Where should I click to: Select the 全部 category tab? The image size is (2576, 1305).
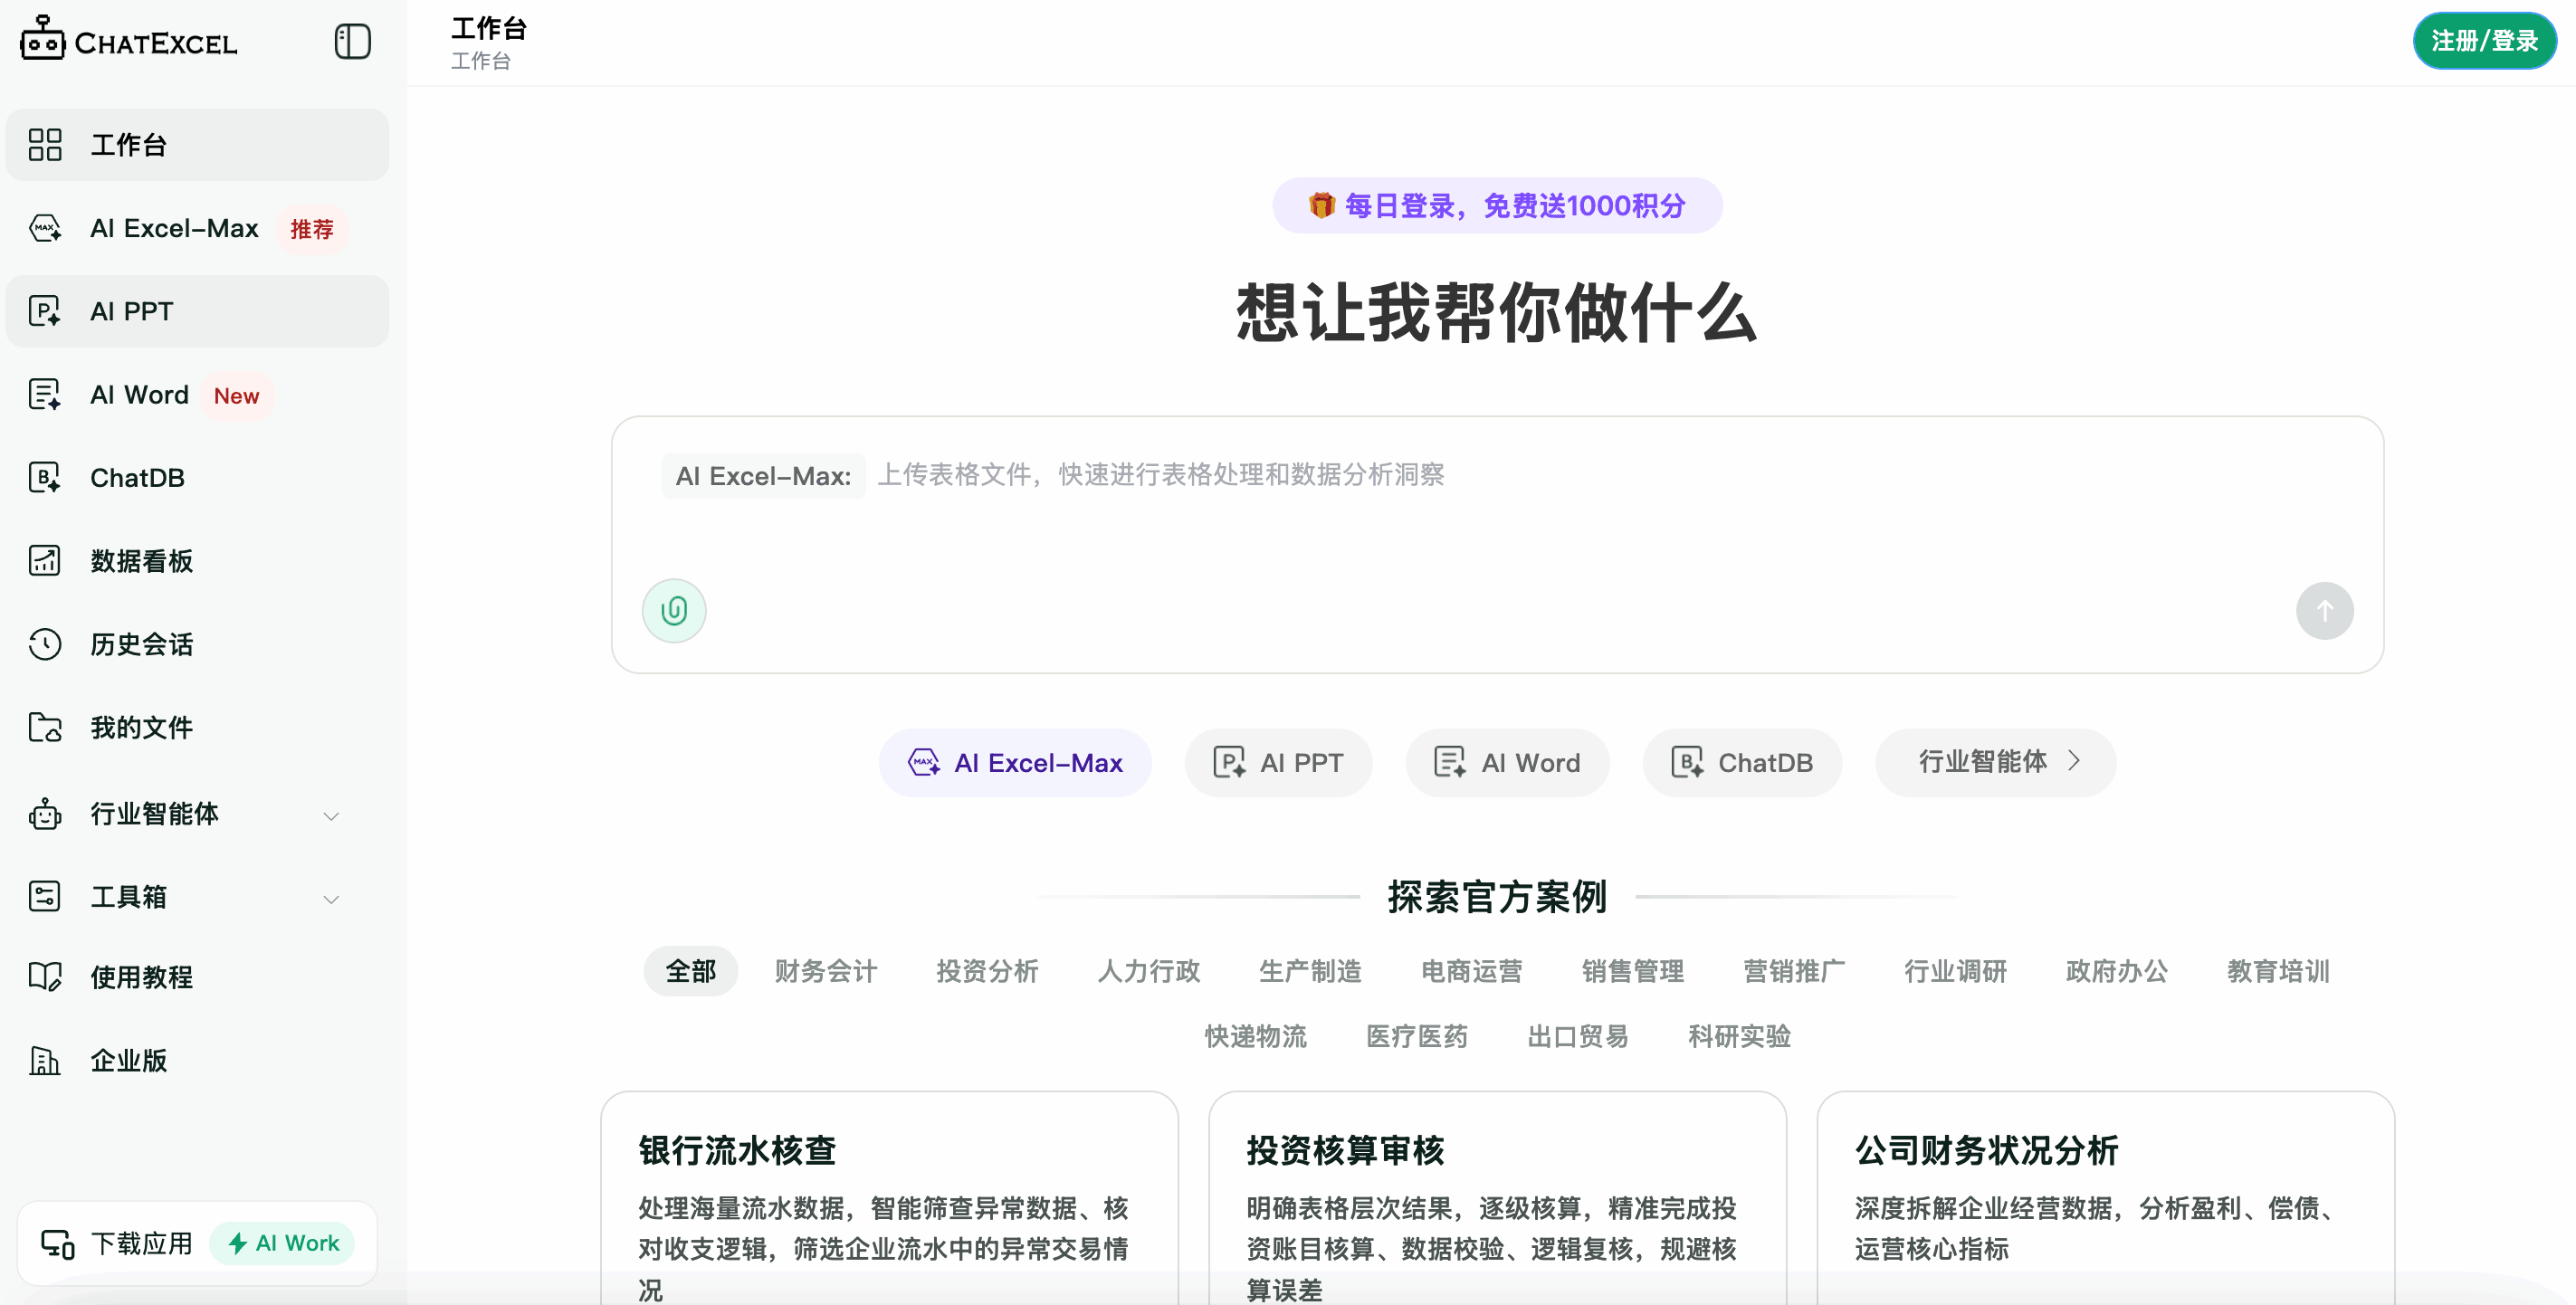[x=691, y=971]
